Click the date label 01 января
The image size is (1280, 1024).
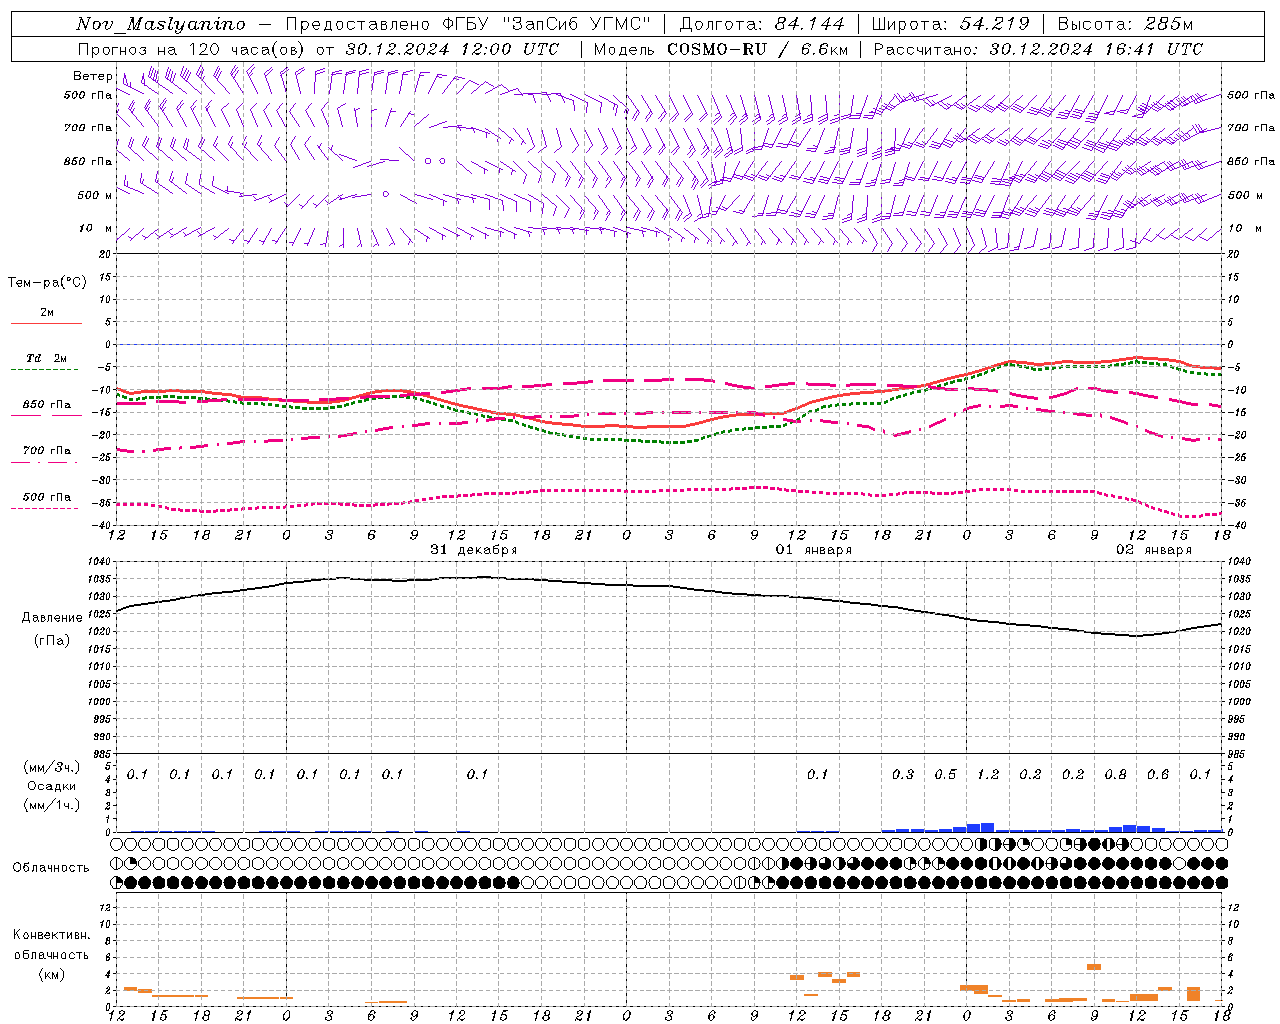point(814,550)
